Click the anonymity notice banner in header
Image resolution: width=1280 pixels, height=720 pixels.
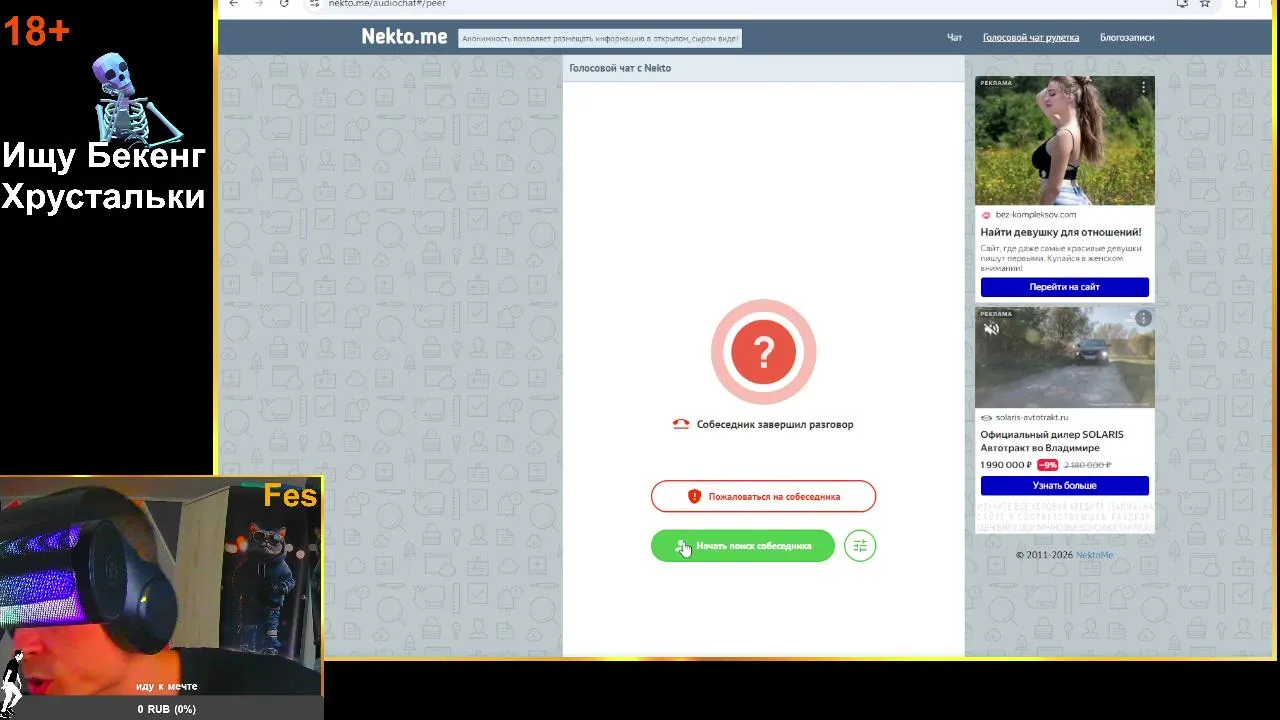pyautogui.click(x=600, y=39)
